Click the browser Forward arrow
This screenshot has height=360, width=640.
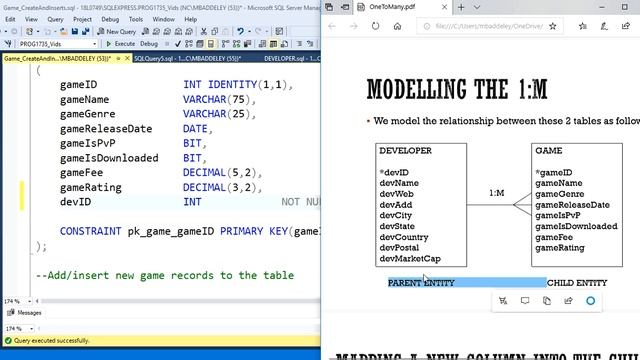click(353, 26)
